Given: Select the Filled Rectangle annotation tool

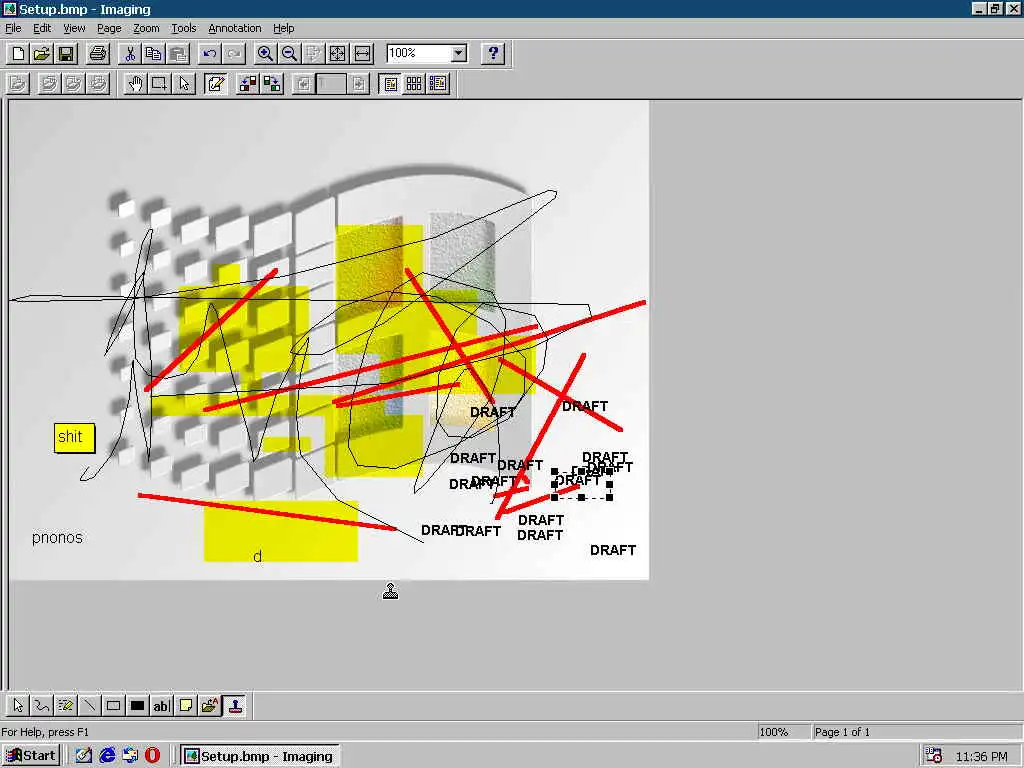Looking at the screenshot, I should coord(138,705).
